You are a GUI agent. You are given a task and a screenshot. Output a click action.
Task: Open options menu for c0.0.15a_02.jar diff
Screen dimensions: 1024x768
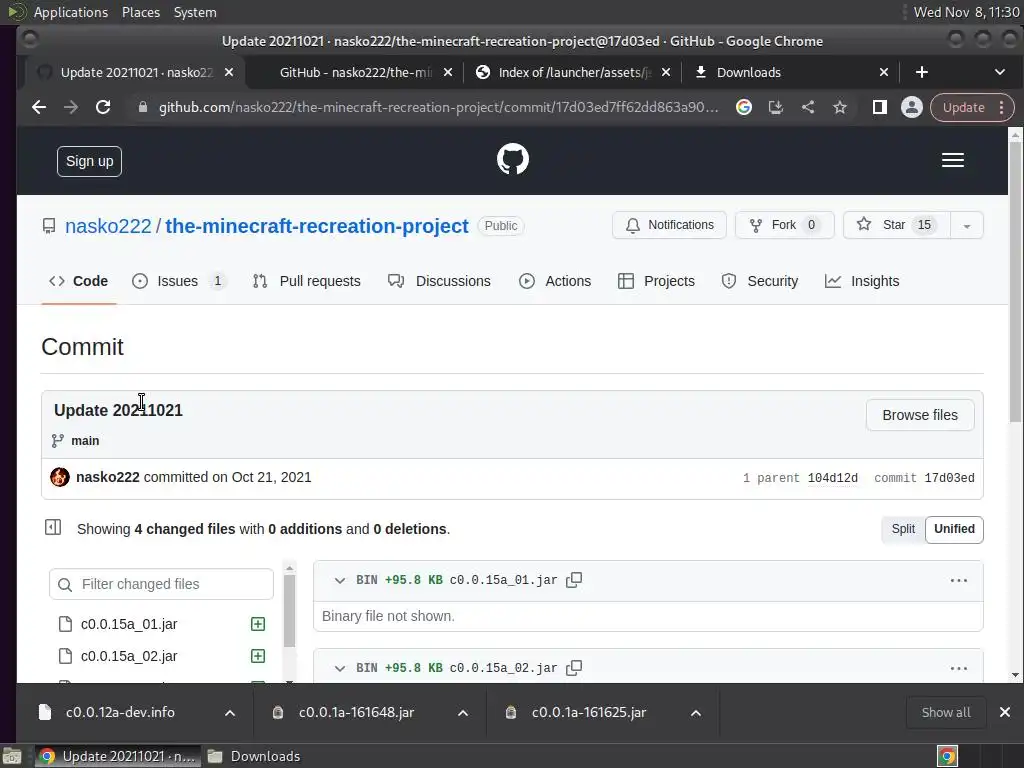[x=959, y=669]
